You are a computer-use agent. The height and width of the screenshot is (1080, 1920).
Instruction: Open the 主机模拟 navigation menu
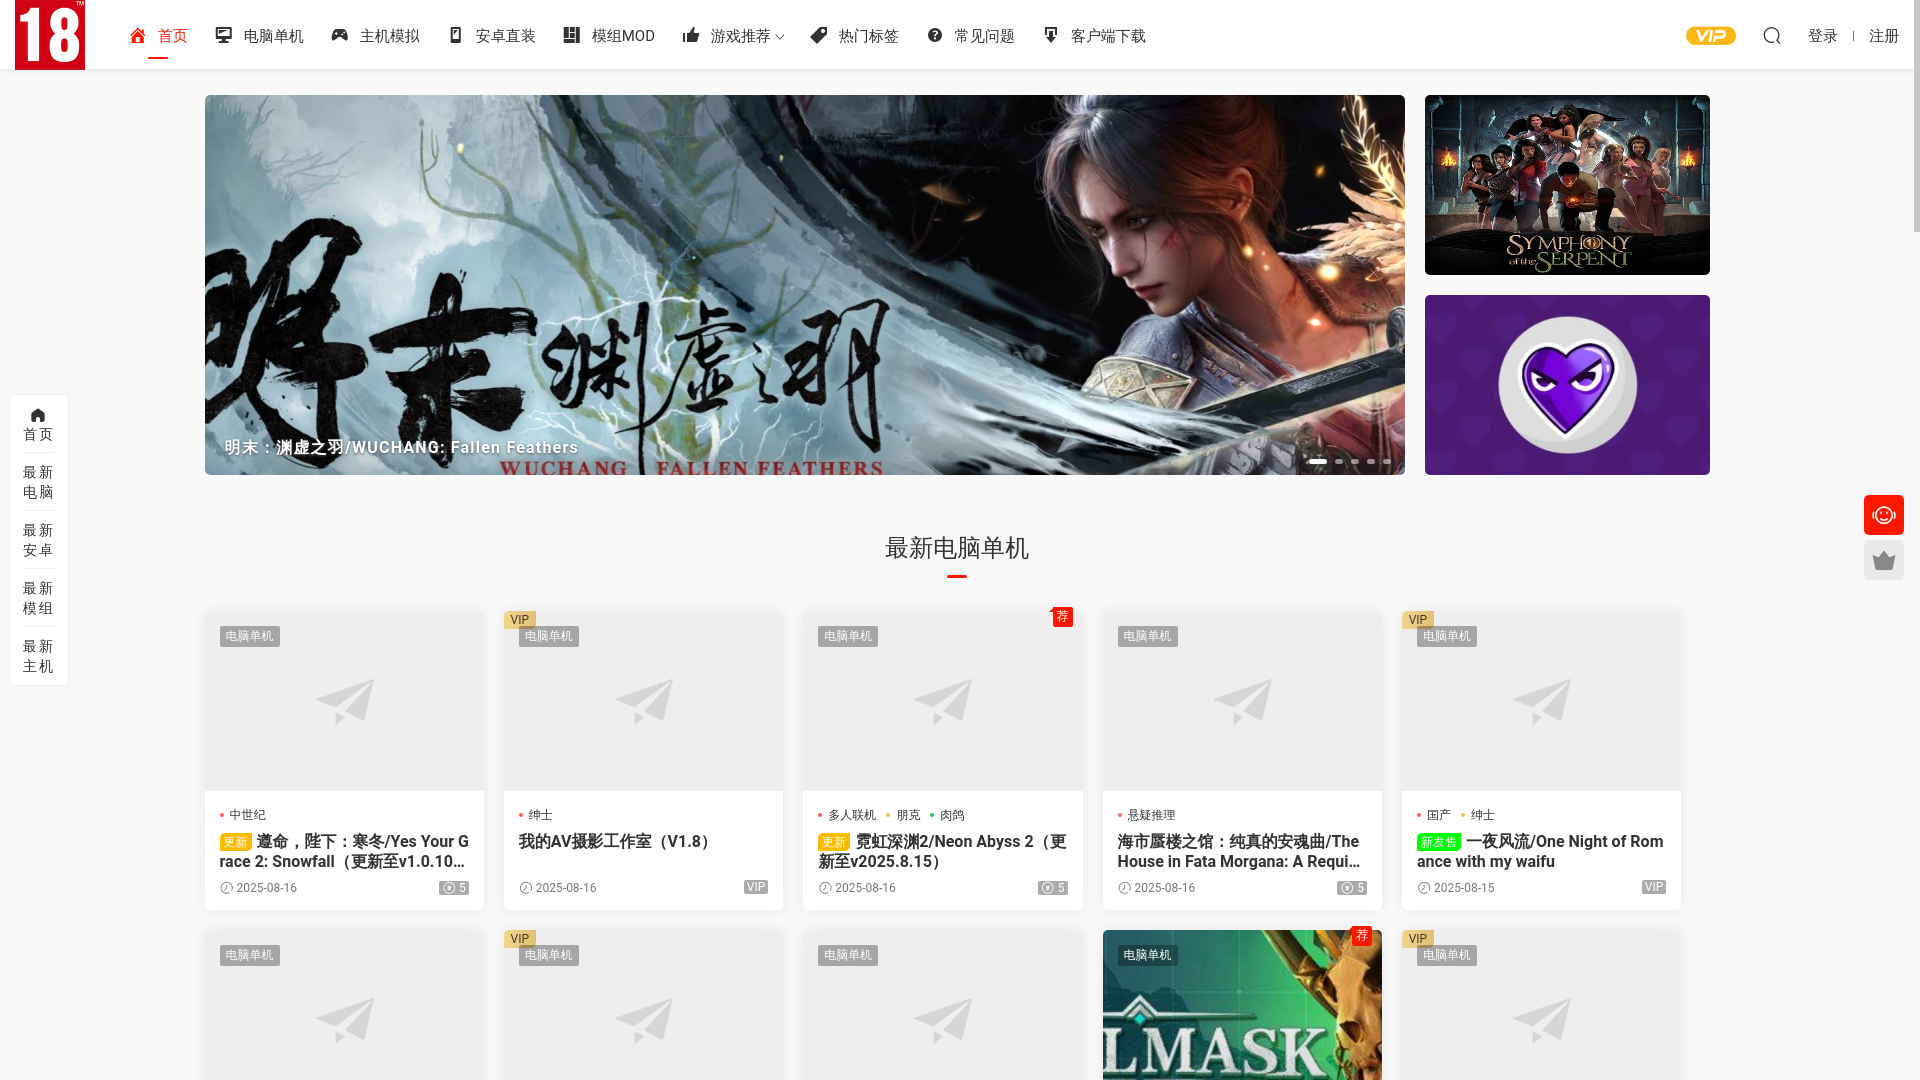[x=375, y=36]
